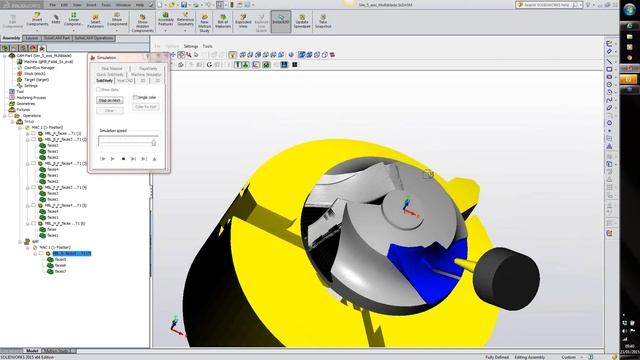Click the Simulation speed slider handle

click(x=154, y=142)
